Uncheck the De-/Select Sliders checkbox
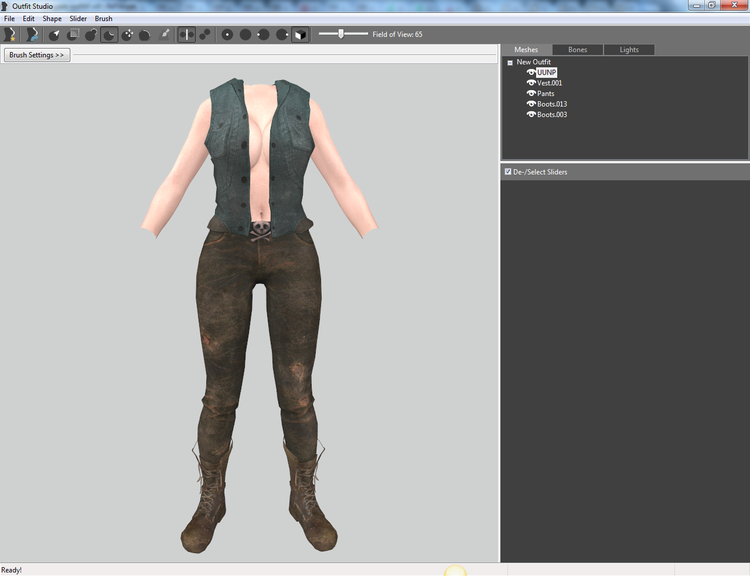The image size is (750, 576). 508,171
